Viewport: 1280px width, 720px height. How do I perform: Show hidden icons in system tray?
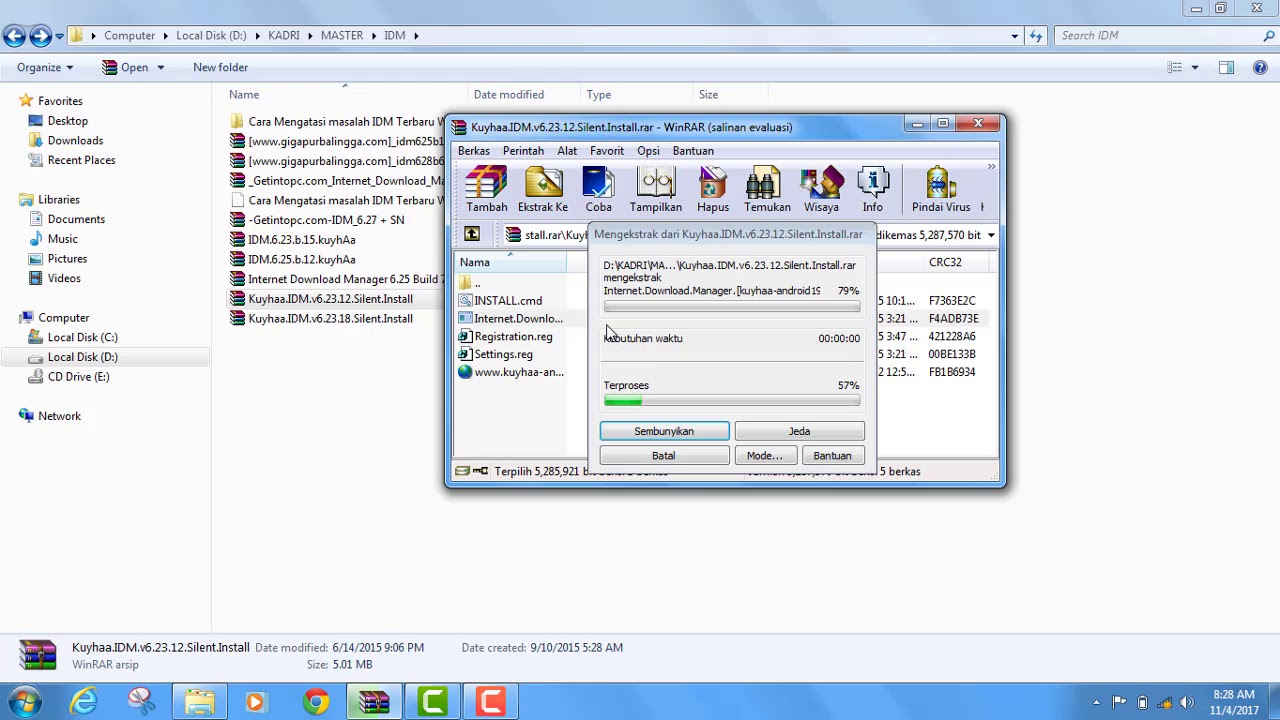tap(1096, 702)
